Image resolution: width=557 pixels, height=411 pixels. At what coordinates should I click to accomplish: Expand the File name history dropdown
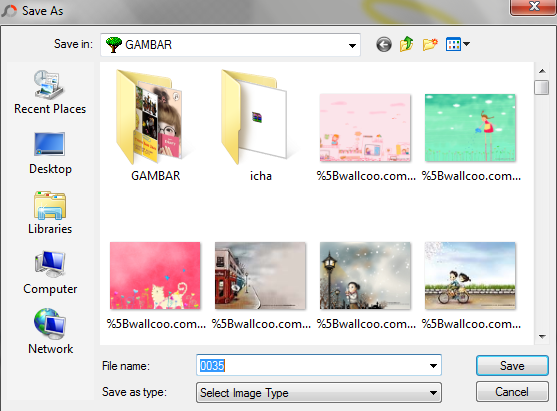tap(433, 366)
